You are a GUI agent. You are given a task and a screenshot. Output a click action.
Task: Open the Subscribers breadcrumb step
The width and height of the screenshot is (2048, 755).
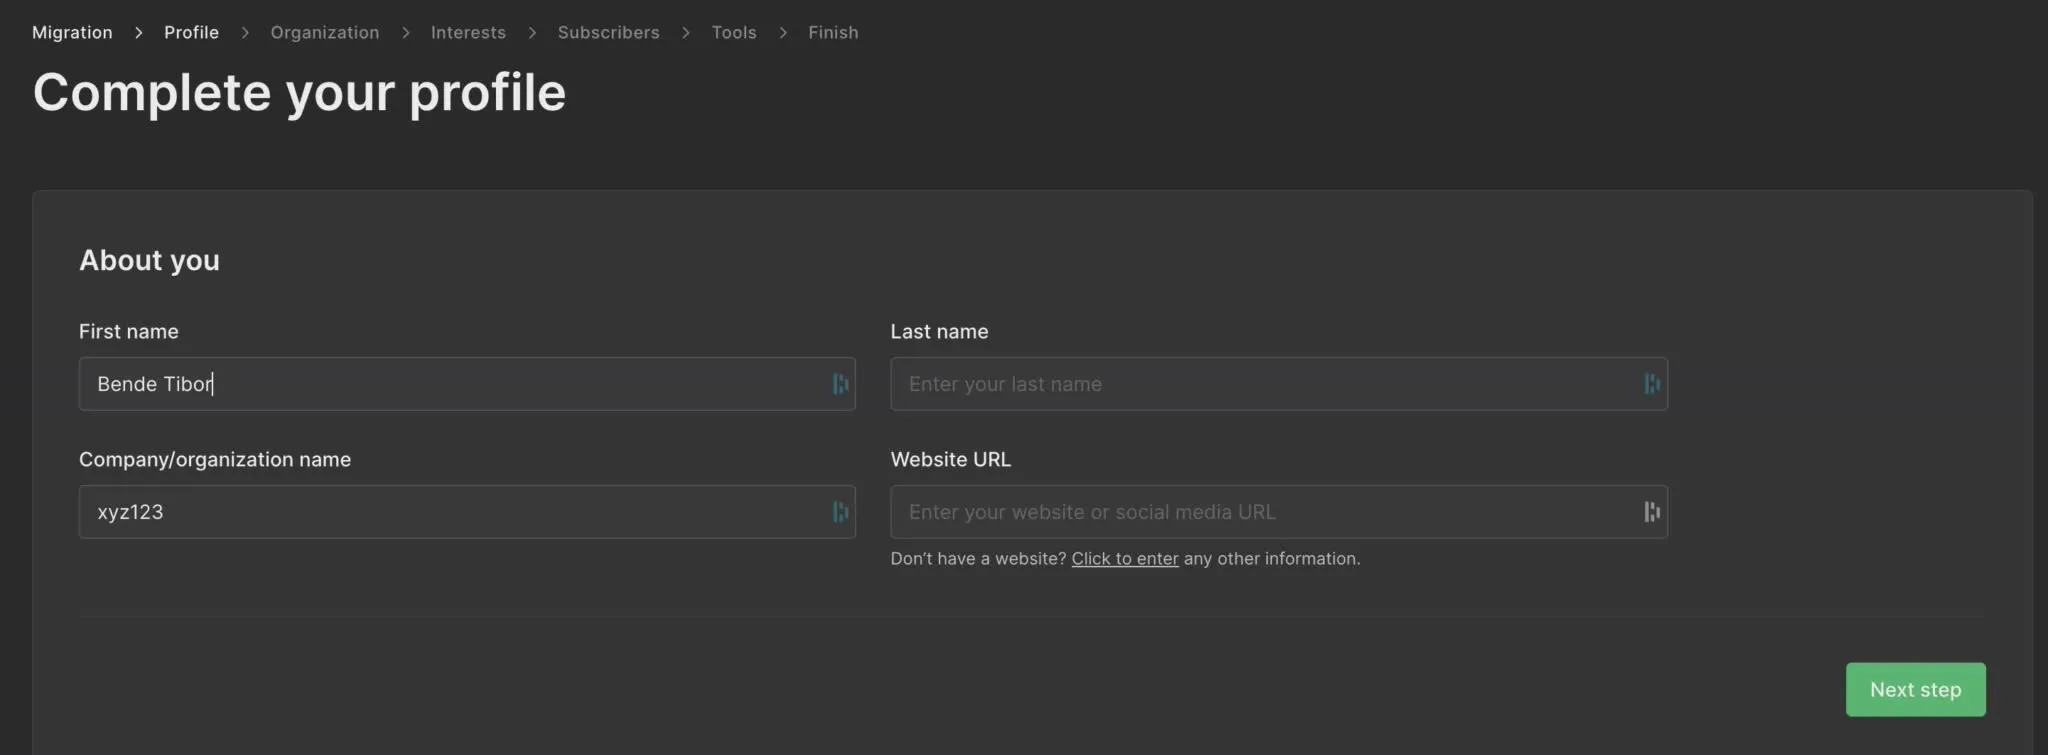tap(608, 33)
